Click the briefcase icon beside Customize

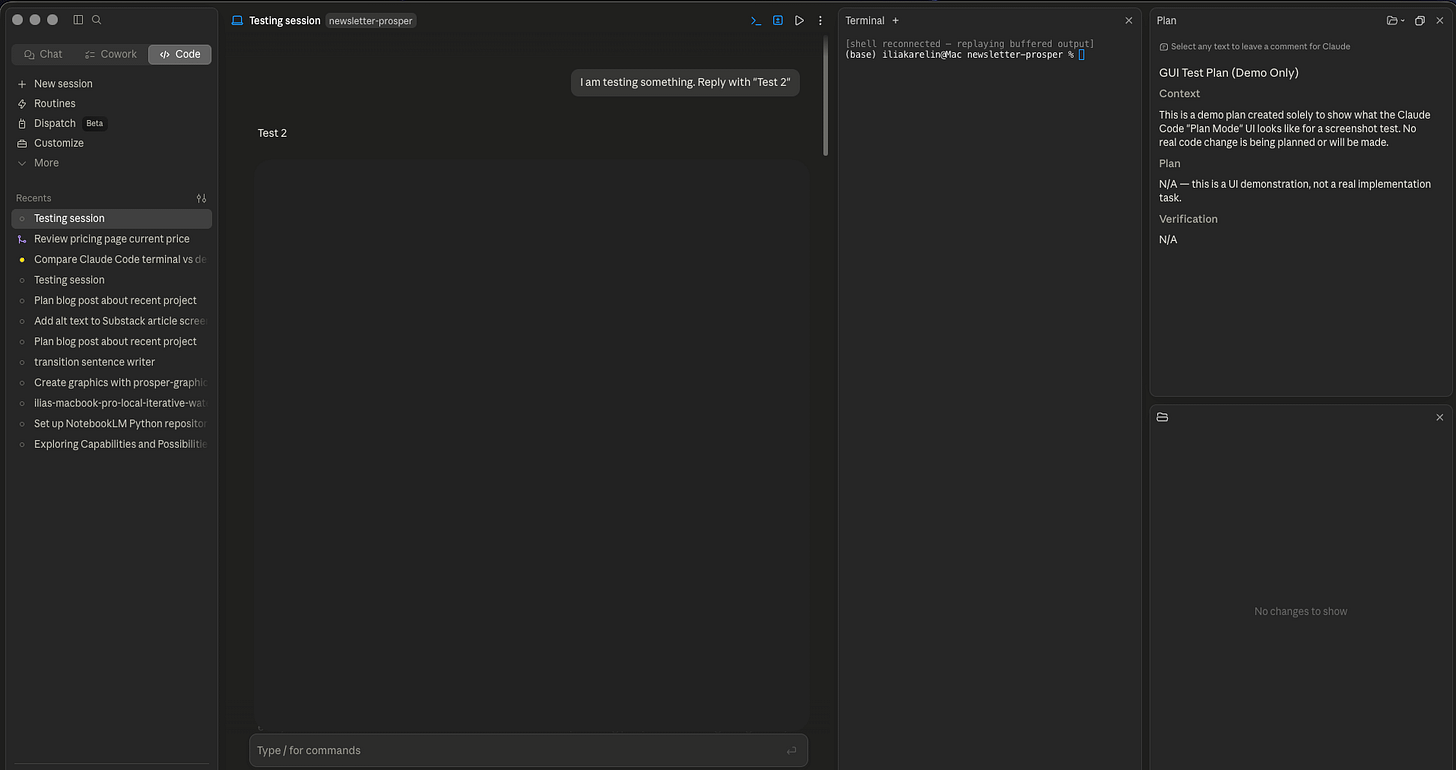click(22, 143)
